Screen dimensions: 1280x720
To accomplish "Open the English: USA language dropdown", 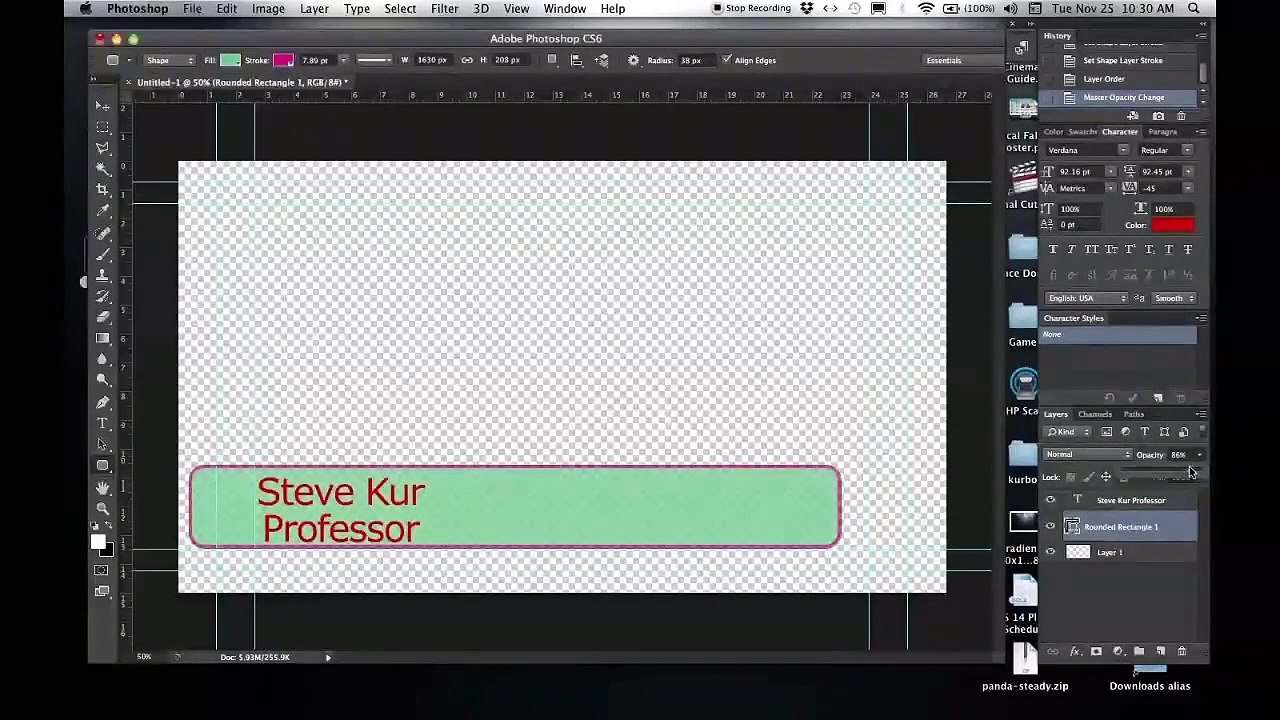I will [x=1087, y=298].
